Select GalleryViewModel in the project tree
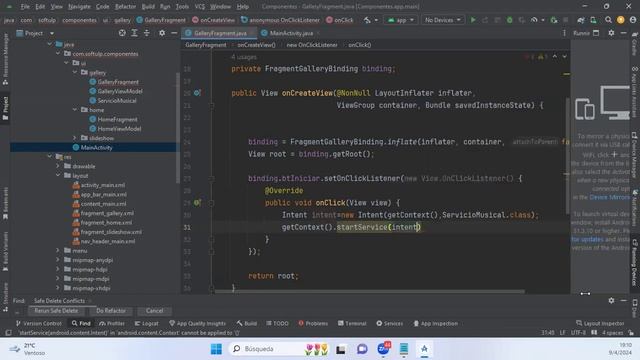640x360 pixels. 120,91
